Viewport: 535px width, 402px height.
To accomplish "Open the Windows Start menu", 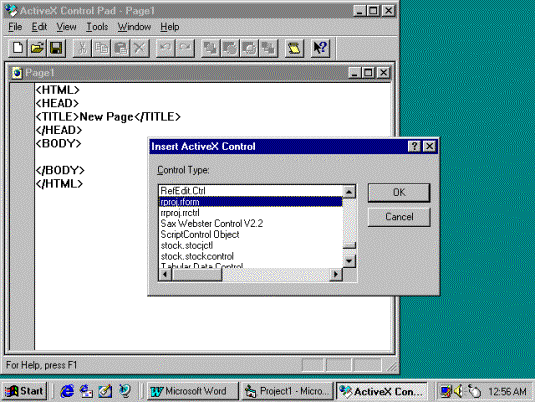I will pyautogui.click(x=24, y=391).
